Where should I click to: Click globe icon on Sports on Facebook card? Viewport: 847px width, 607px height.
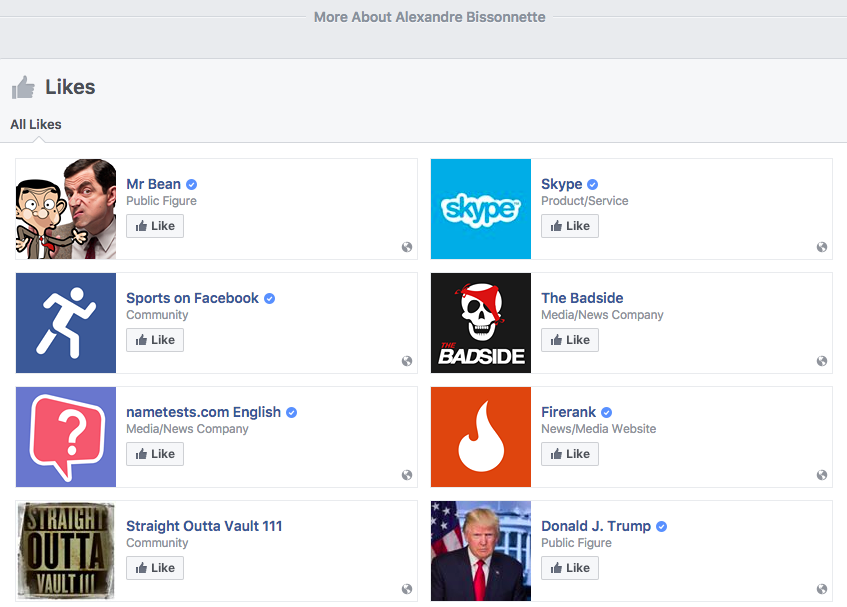pyautogui.click(x=407, y=361)
